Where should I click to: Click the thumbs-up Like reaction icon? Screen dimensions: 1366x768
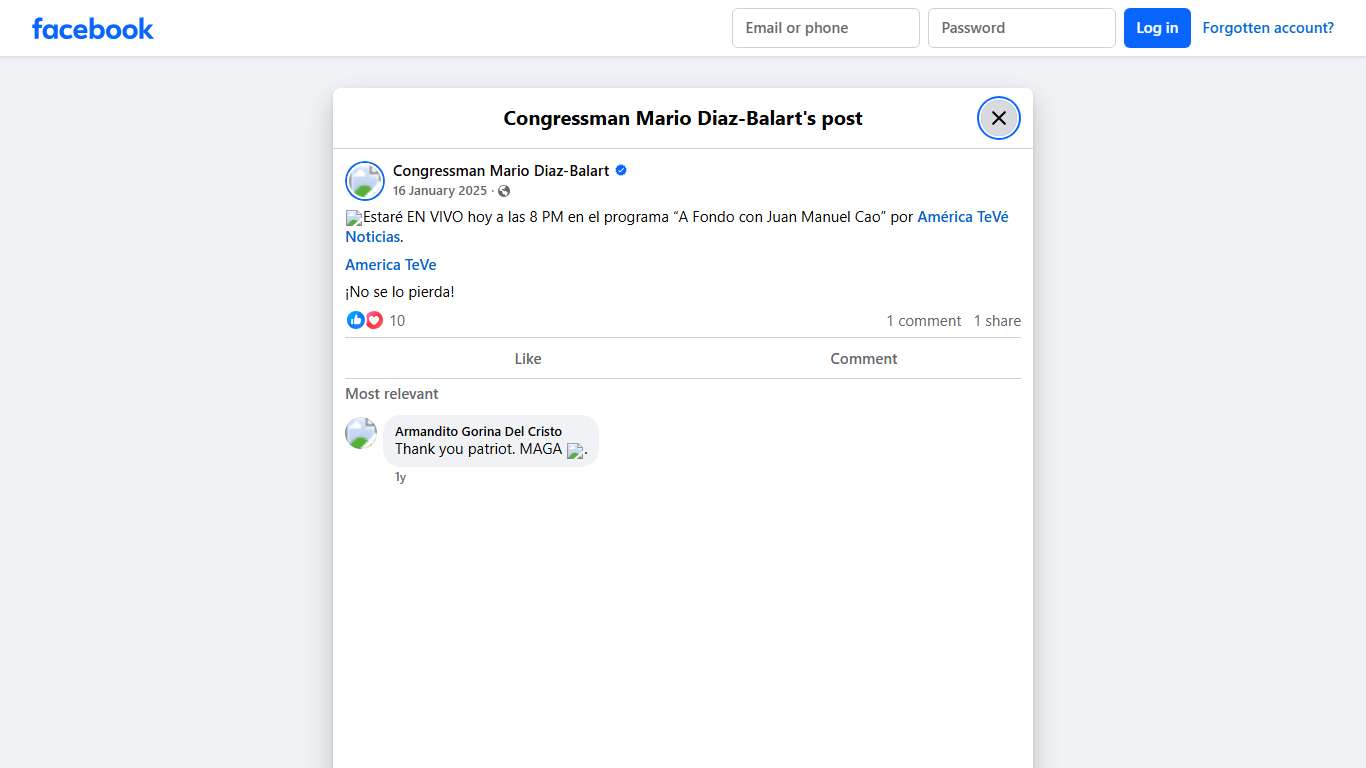tap(355, 320)
